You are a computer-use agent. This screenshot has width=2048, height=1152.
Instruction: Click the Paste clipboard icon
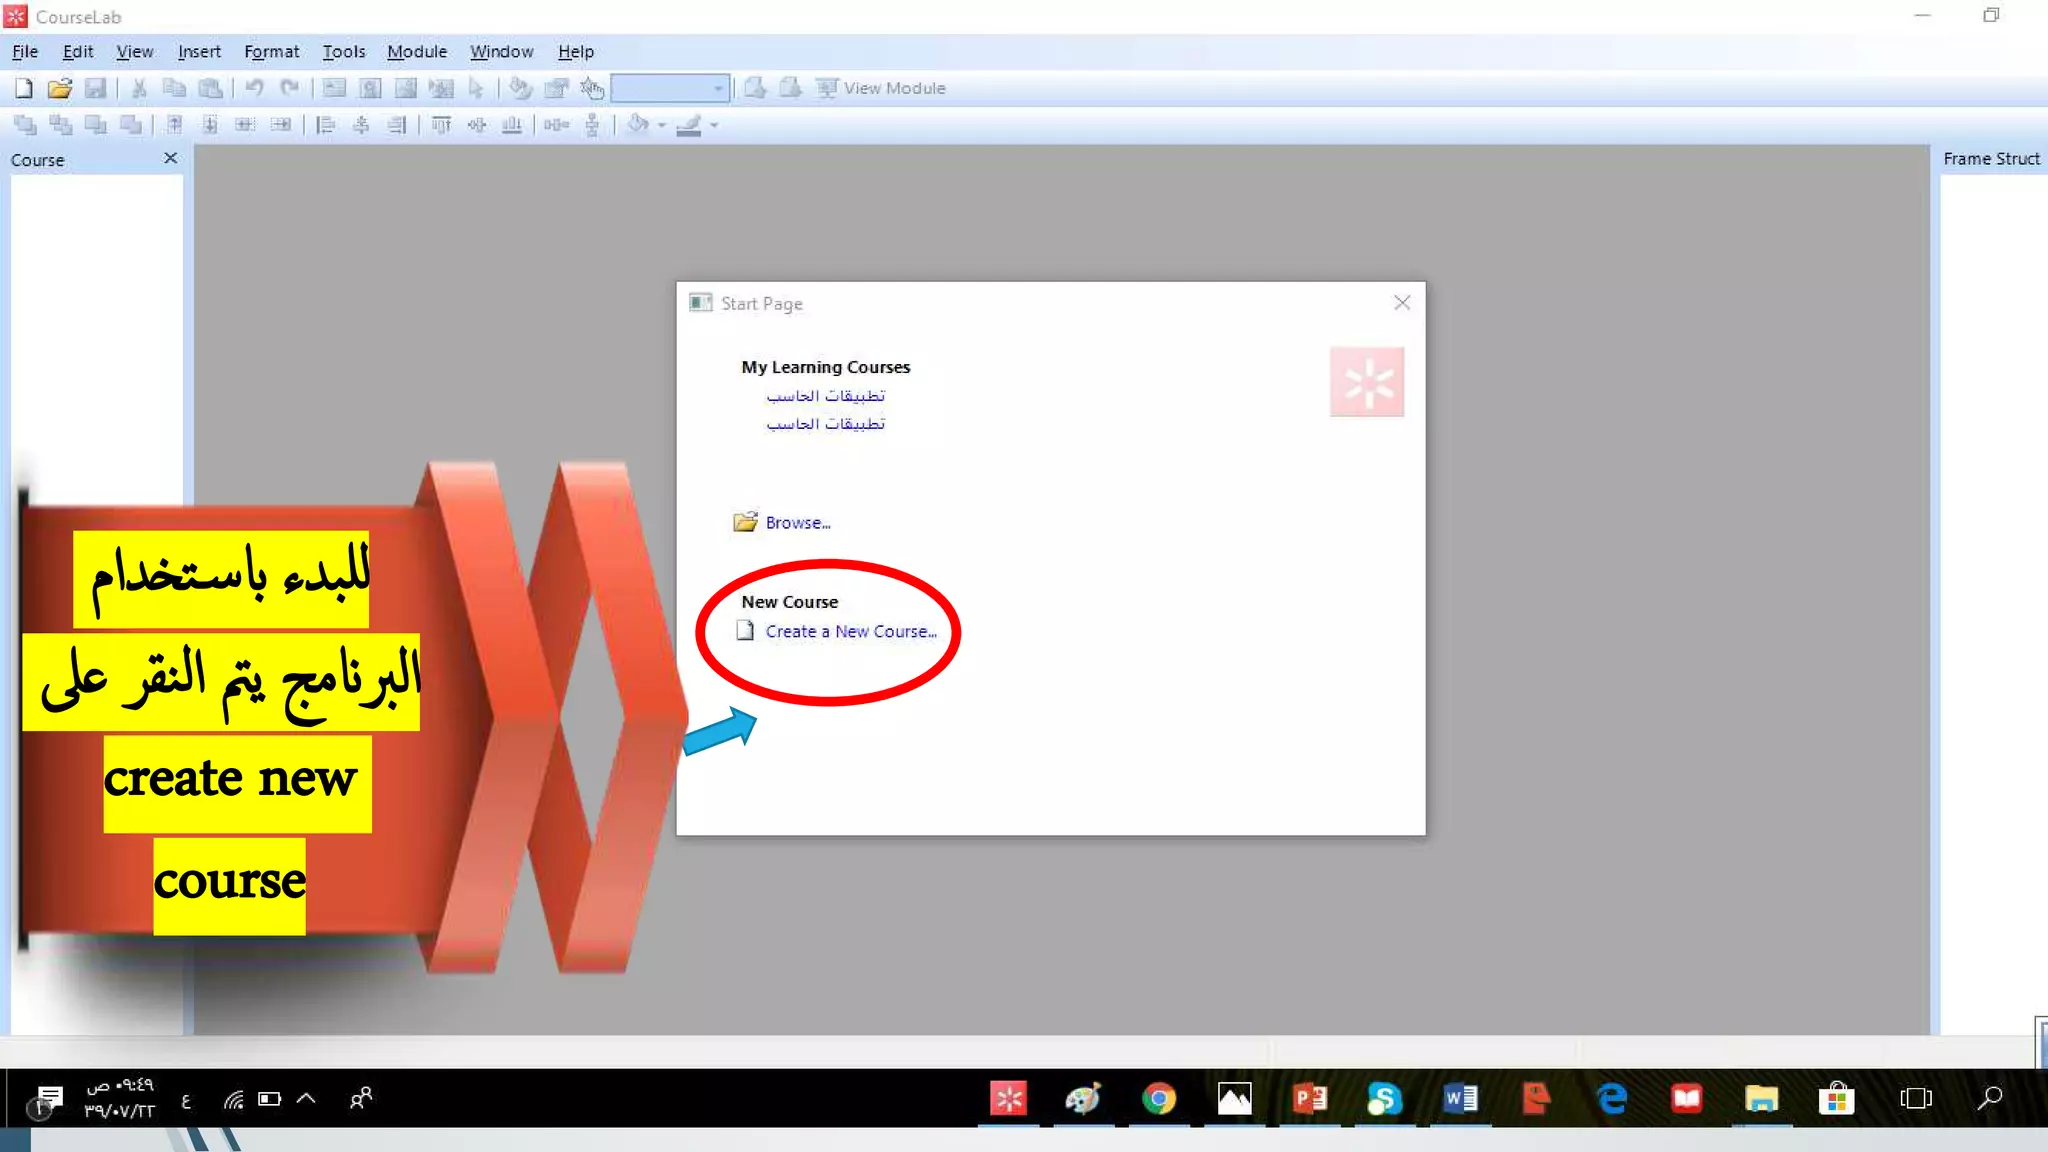210,88
